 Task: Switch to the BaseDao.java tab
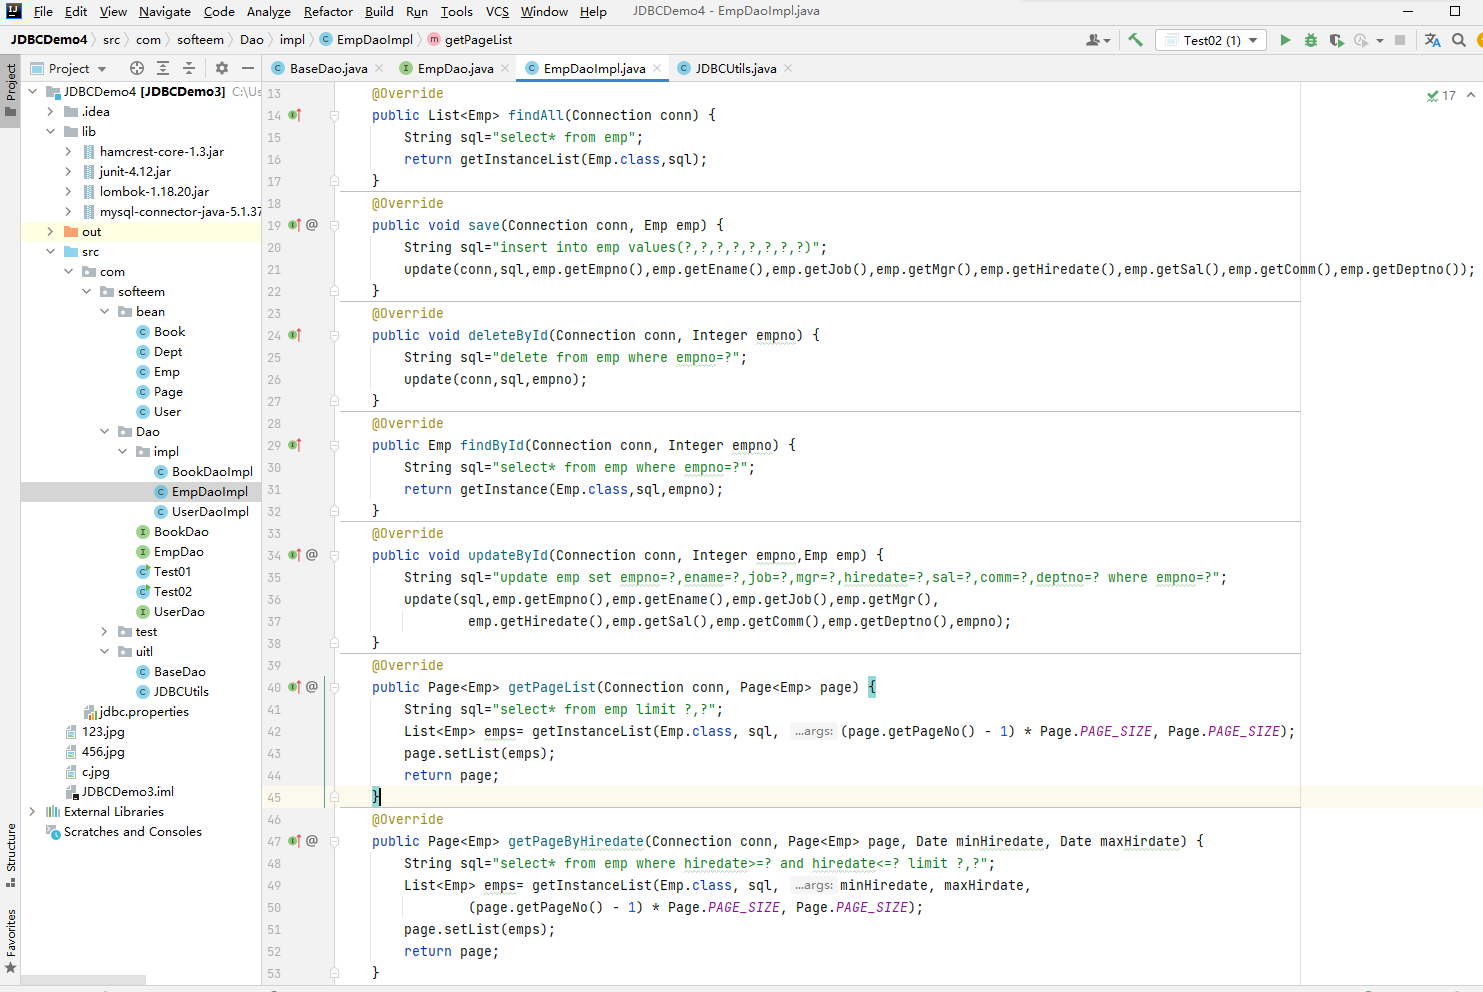click(x=328, y=68)
